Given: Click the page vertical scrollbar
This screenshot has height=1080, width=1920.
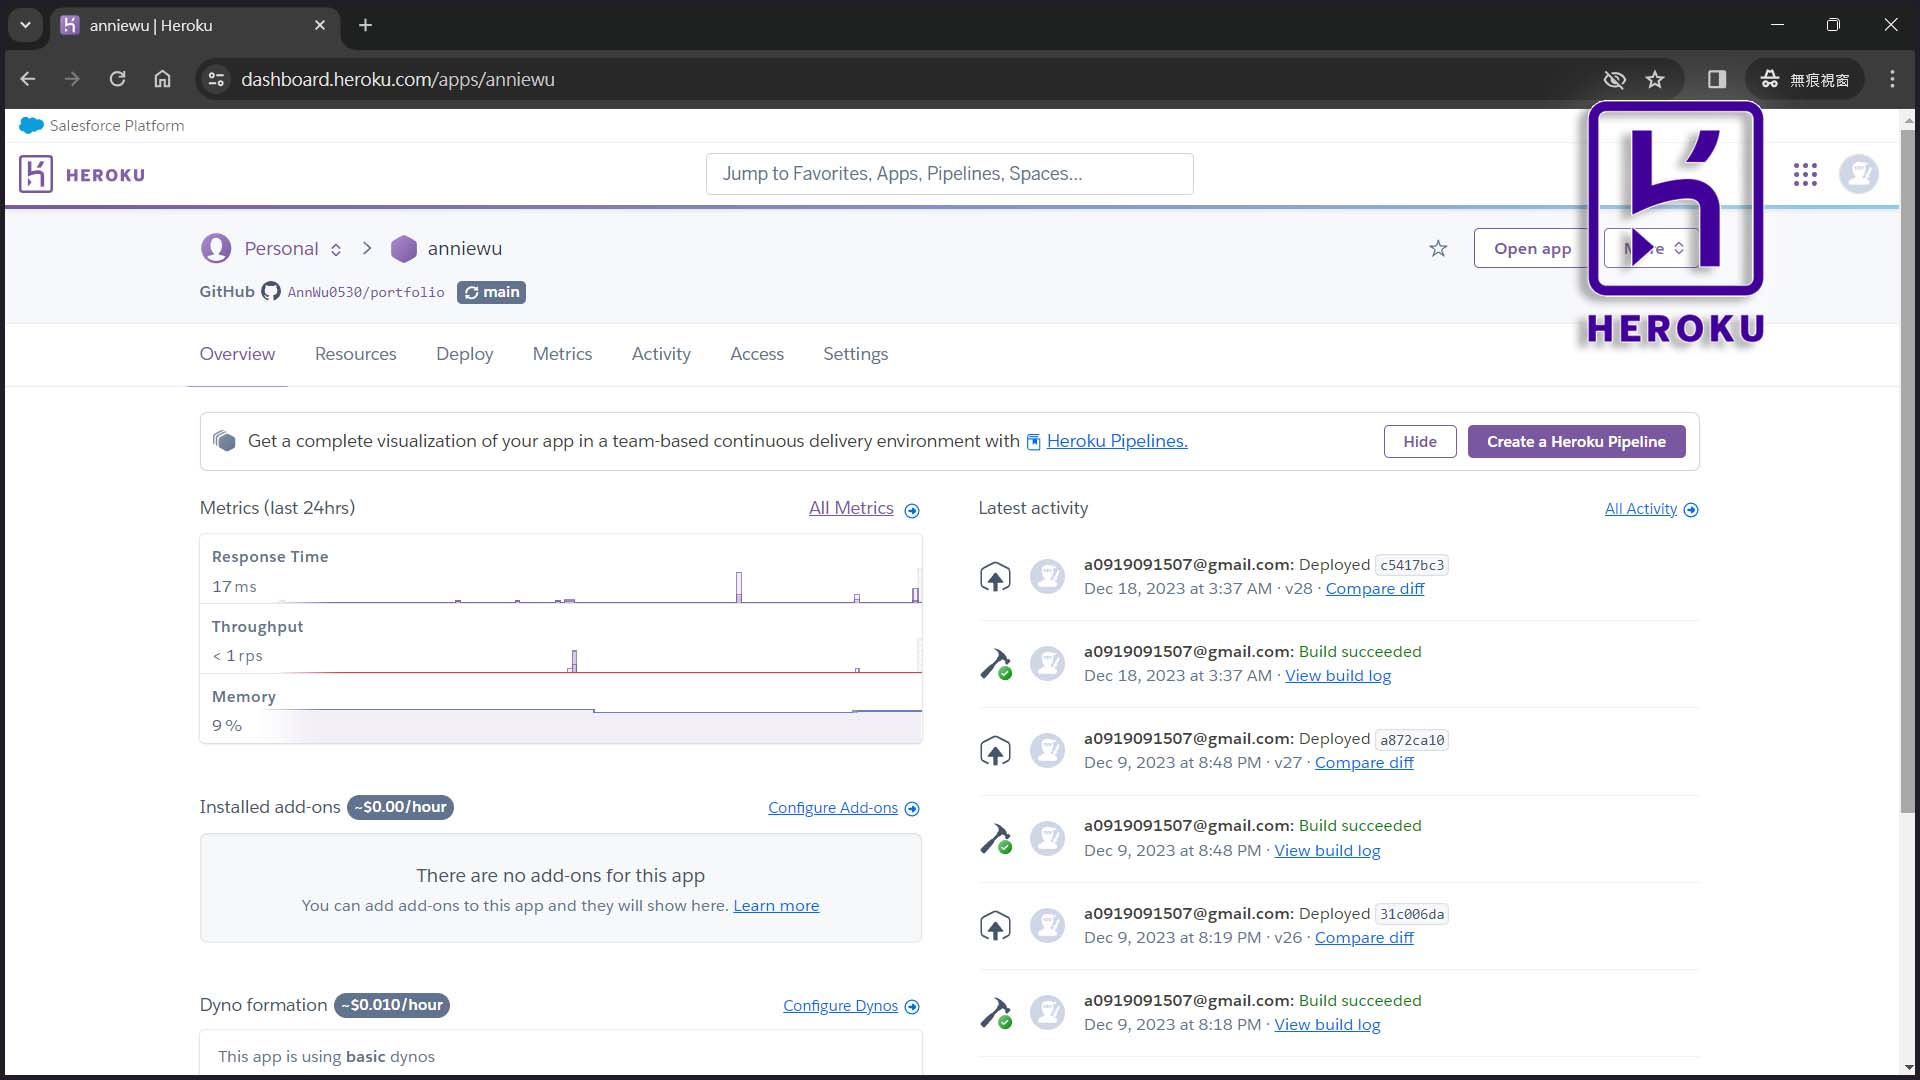Looking at the screenshot, I should 1907,470.
